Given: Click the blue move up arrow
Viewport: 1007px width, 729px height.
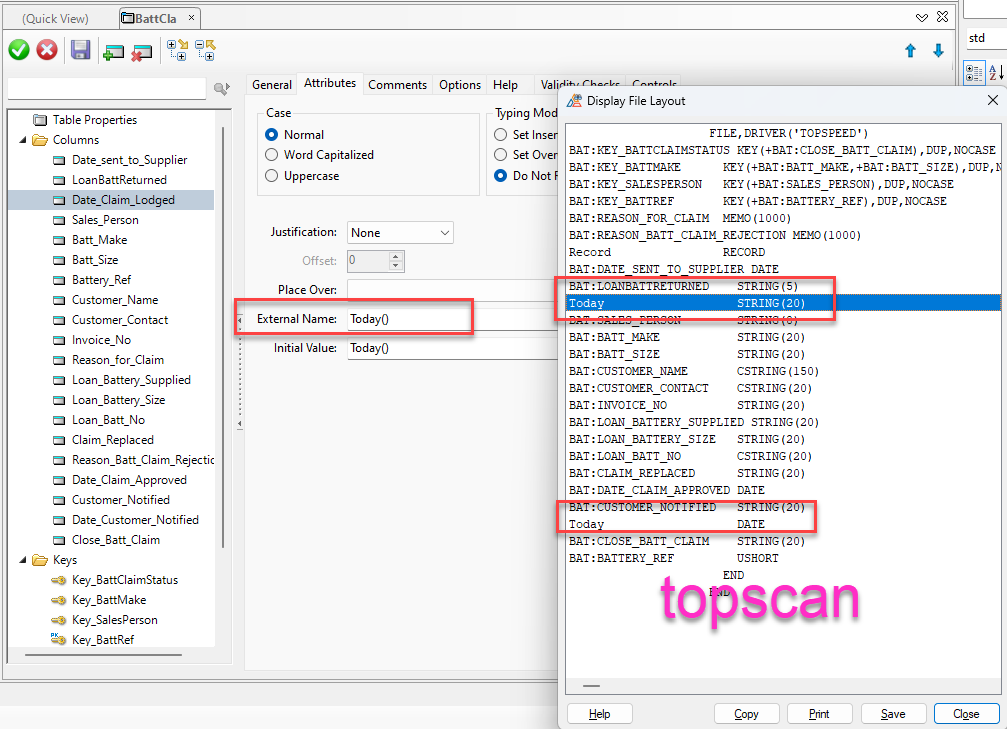Looking at the screenshot, I should (x=910, y=51).
